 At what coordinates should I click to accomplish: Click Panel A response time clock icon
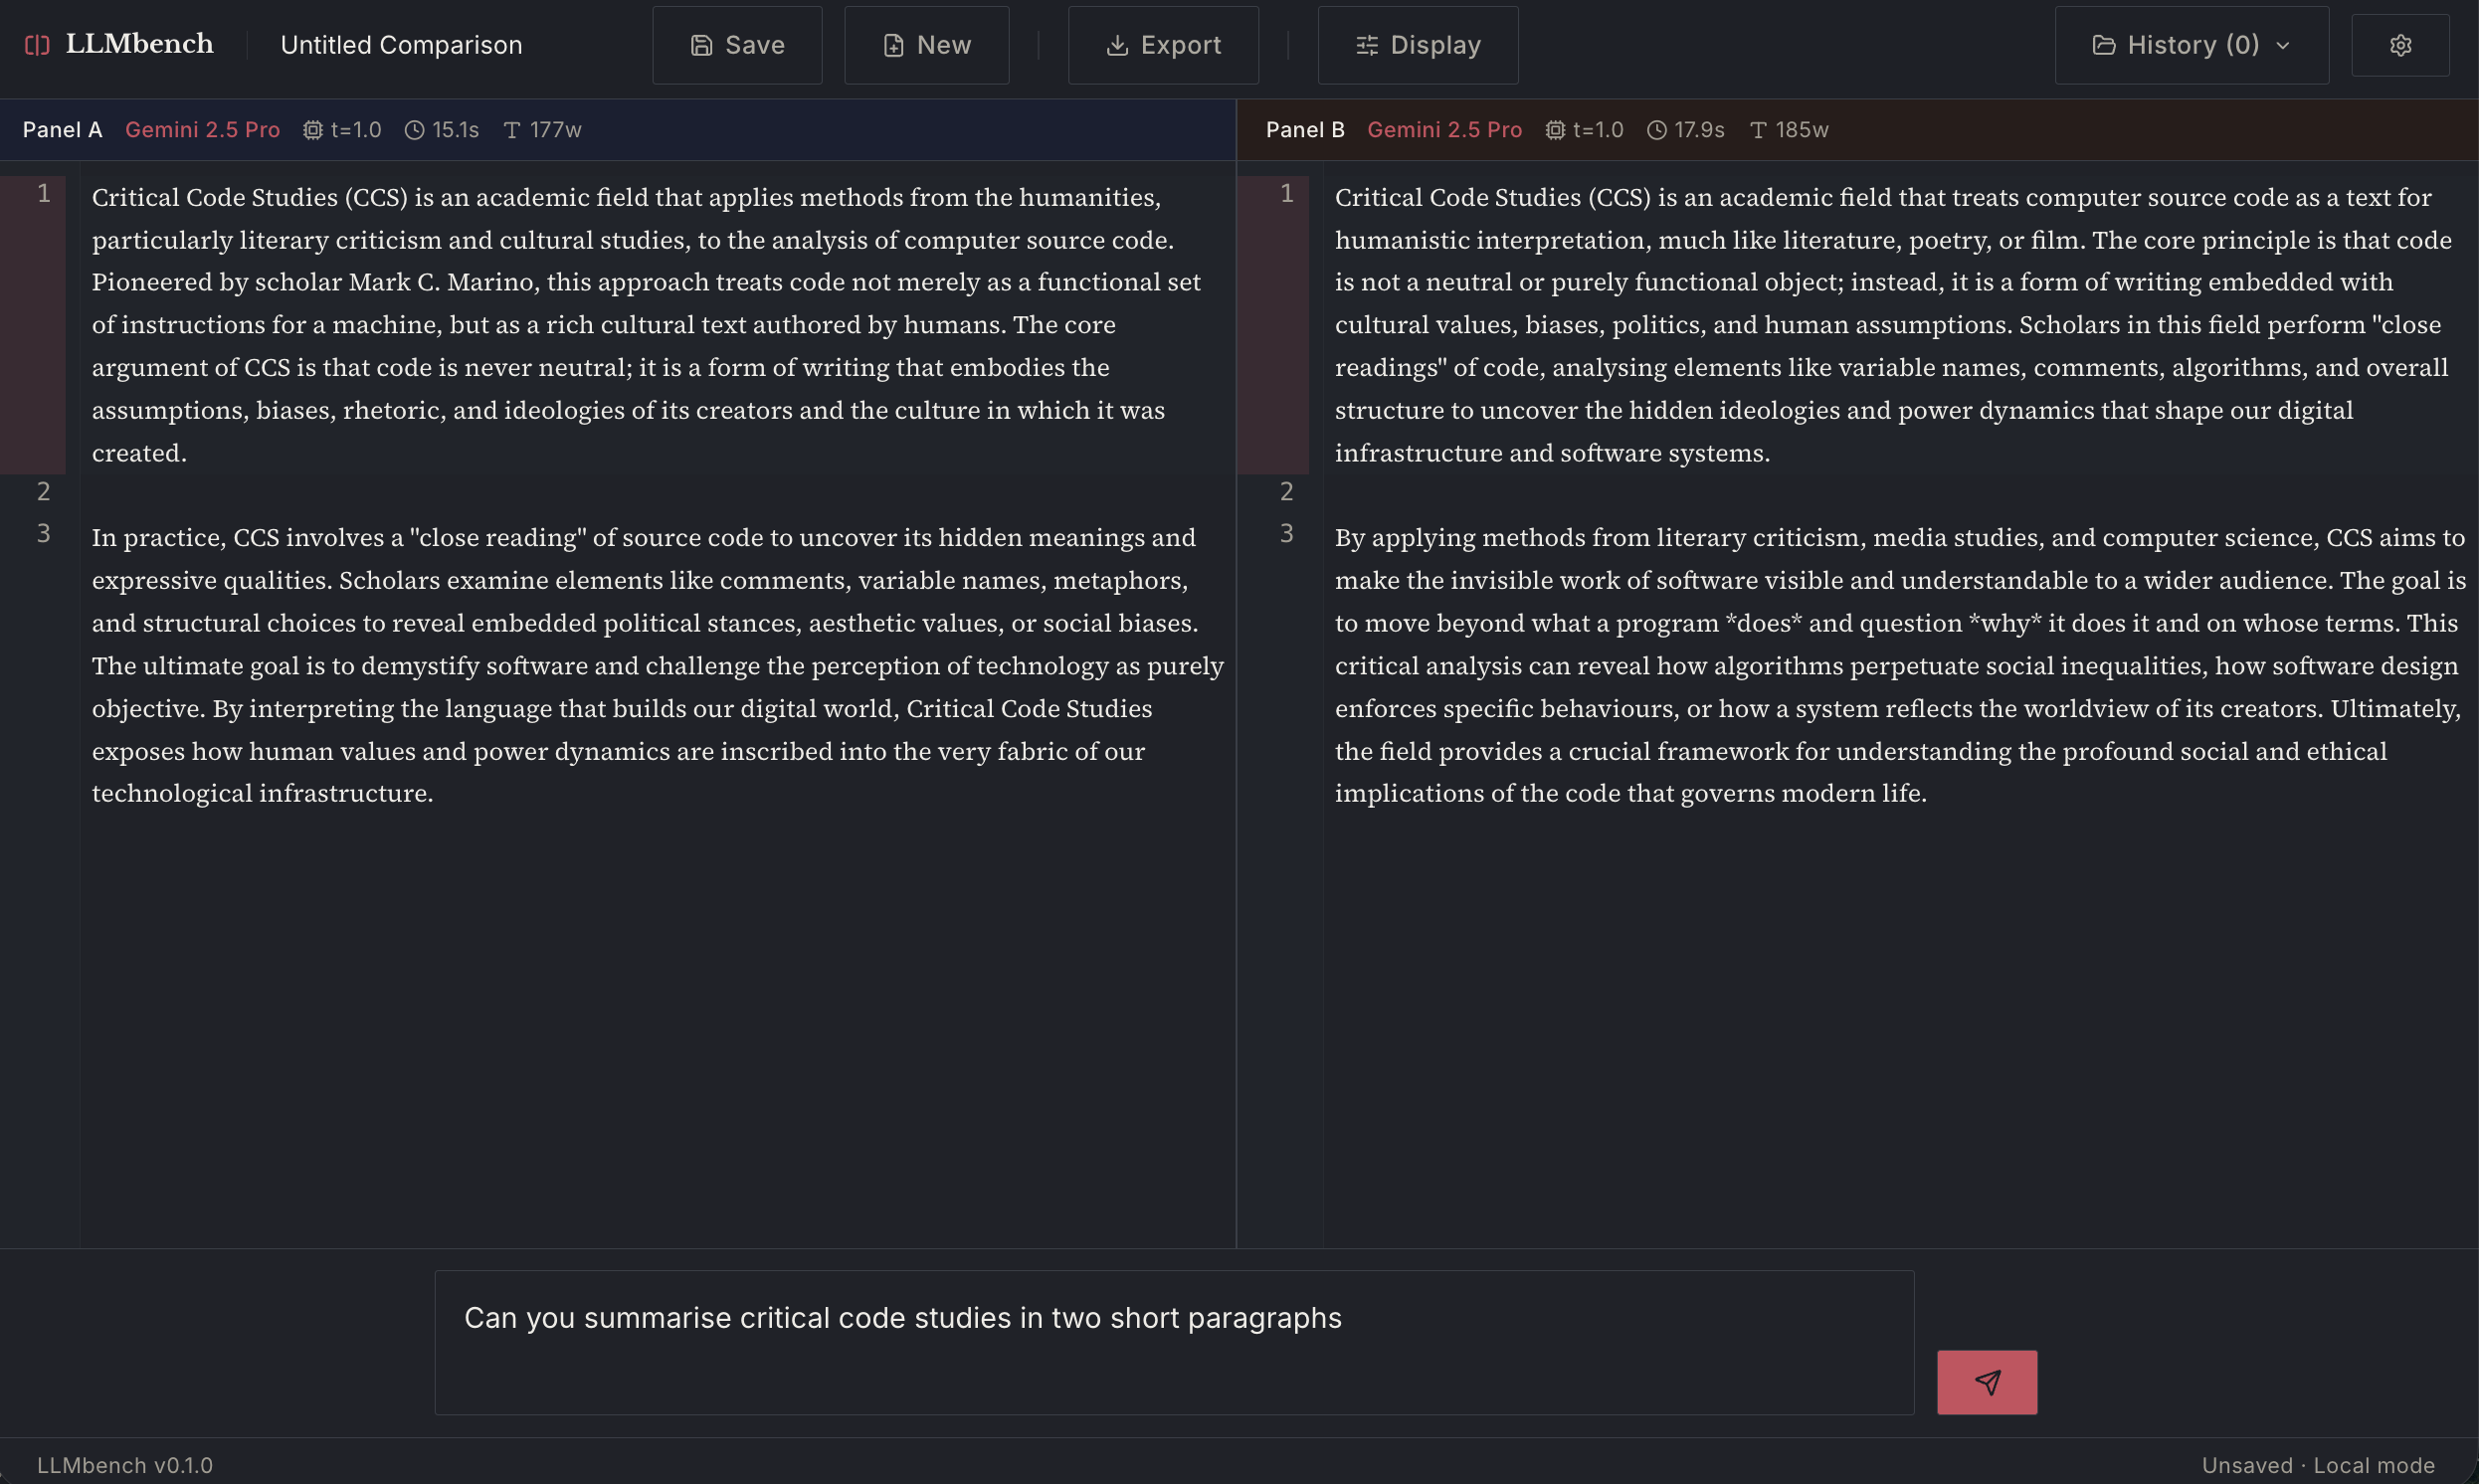pos(414,130)
